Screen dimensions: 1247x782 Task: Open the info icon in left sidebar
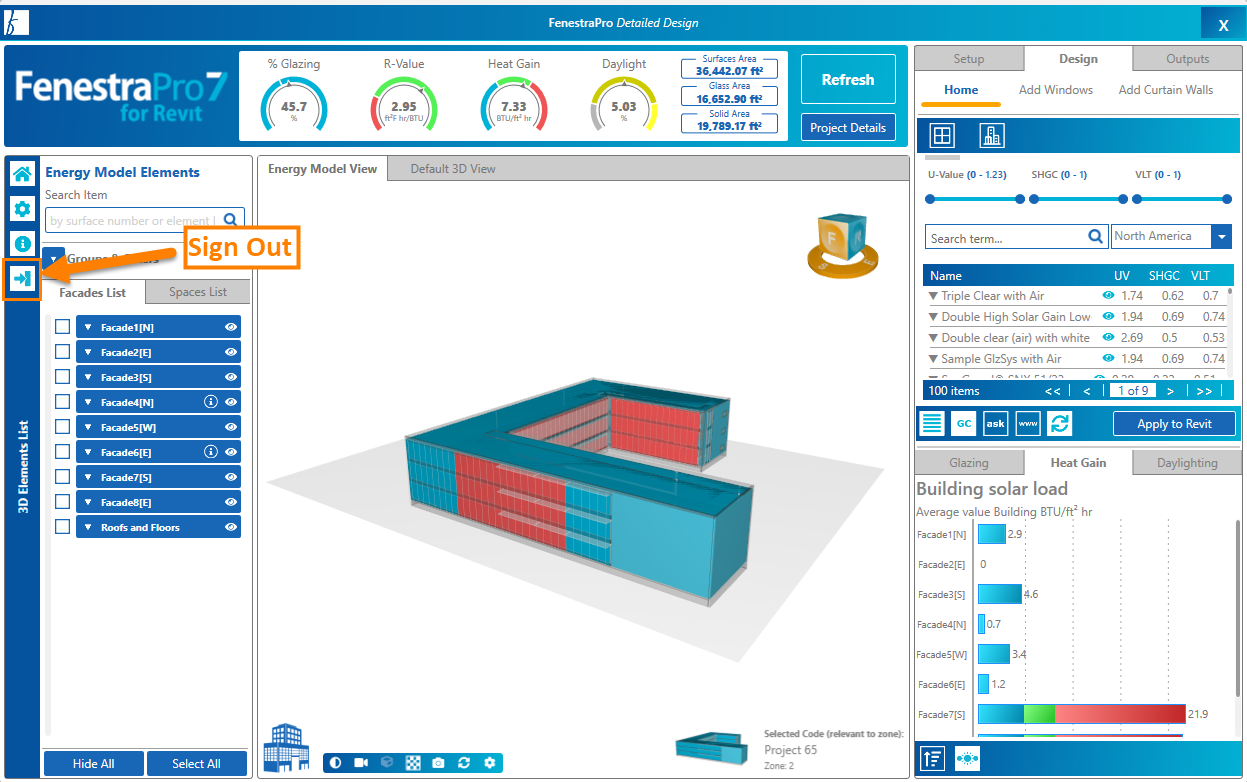pyautogui.click(x=22, y=243)
